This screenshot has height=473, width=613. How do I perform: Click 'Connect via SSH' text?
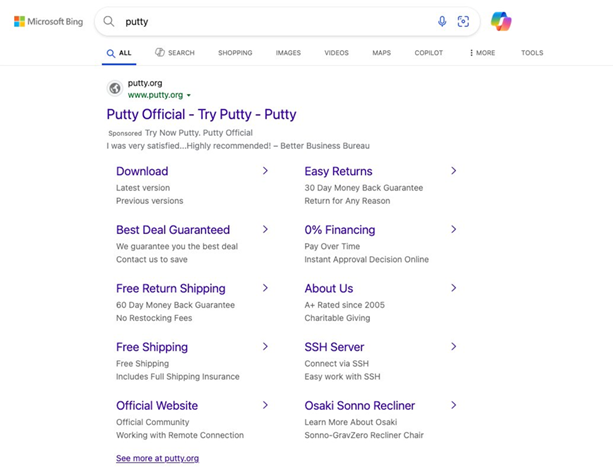[x=336, y=364]
